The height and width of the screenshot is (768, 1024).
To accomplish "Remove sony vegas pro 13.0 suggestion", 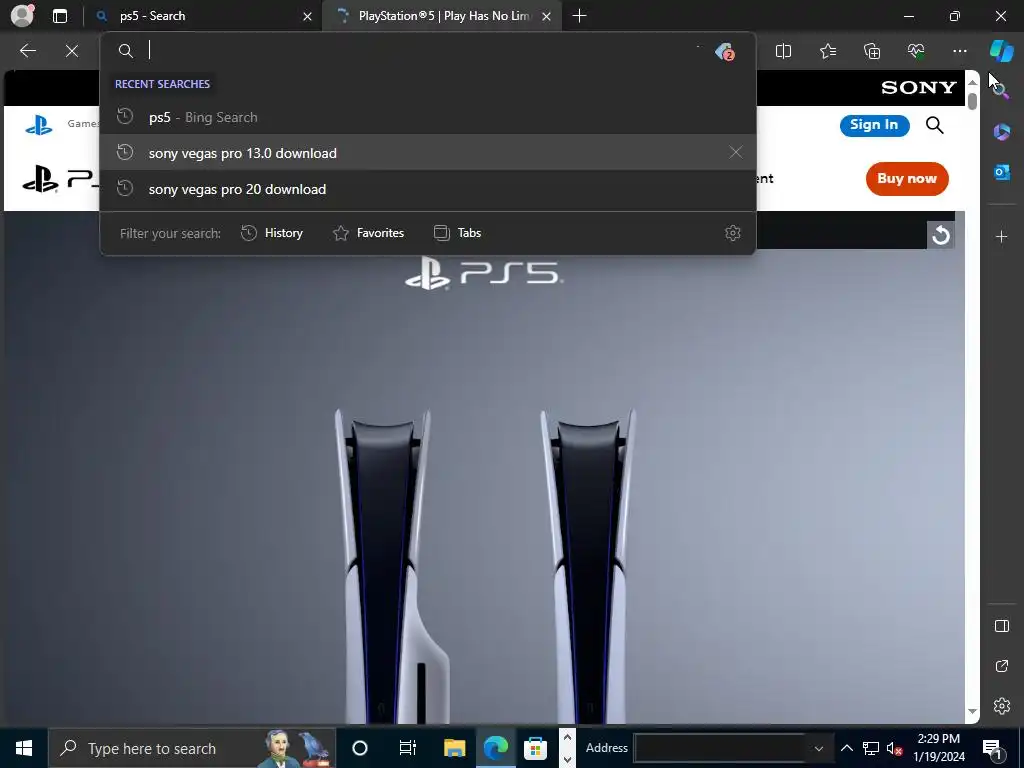I will [x=735, y=152].
